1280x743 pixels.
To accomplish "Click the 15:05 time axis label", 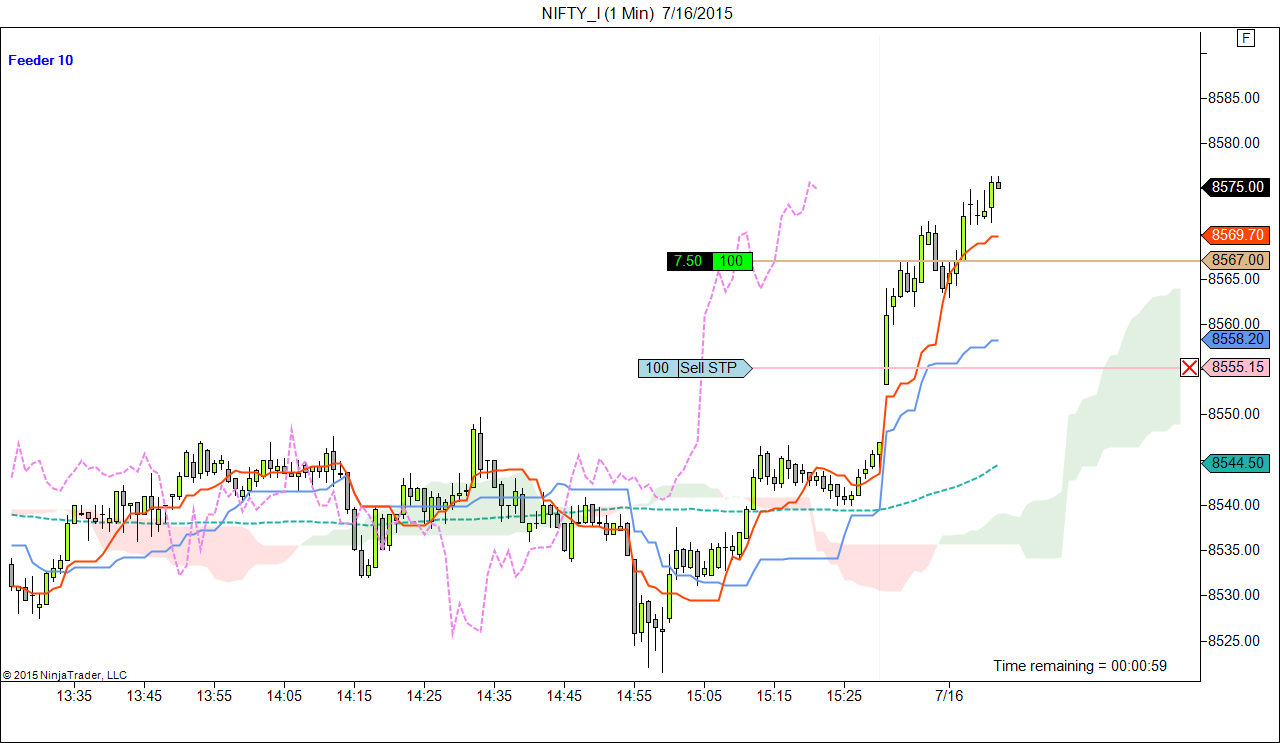I will pos(704,695).
